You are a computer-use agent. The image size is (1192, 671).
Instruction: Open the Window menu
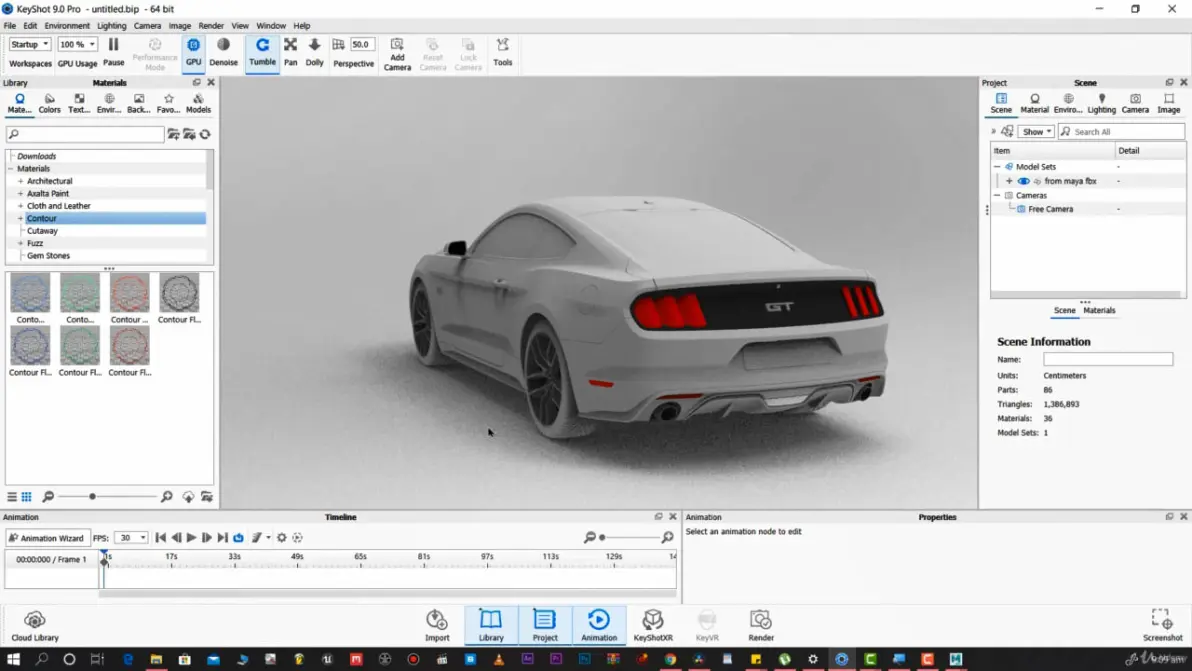click(271, 25)
